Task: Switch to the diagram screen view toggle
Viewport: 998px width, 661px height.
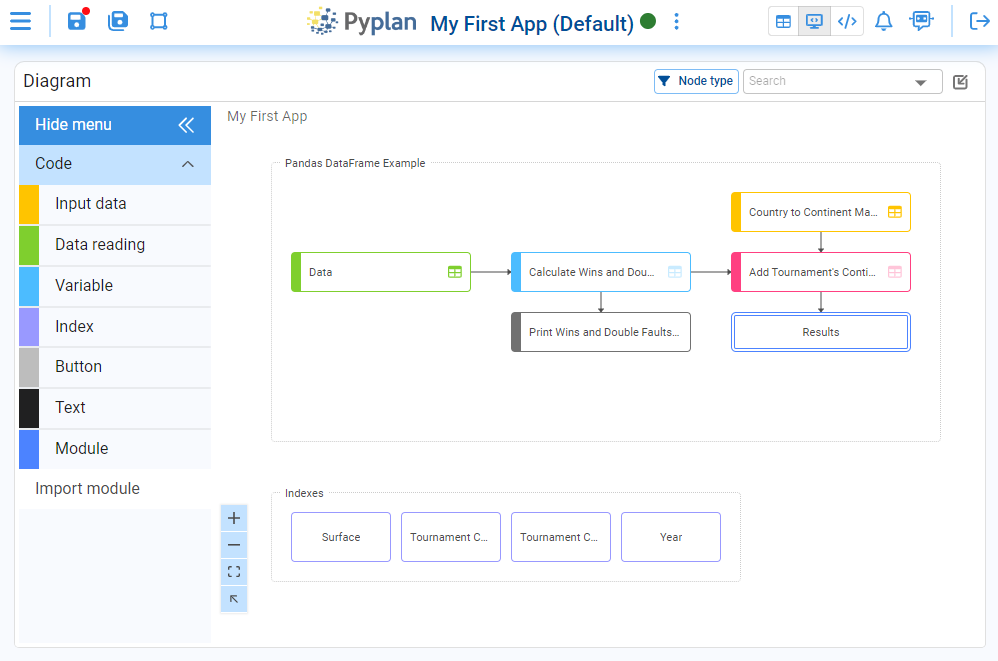Action: point(815,21)
